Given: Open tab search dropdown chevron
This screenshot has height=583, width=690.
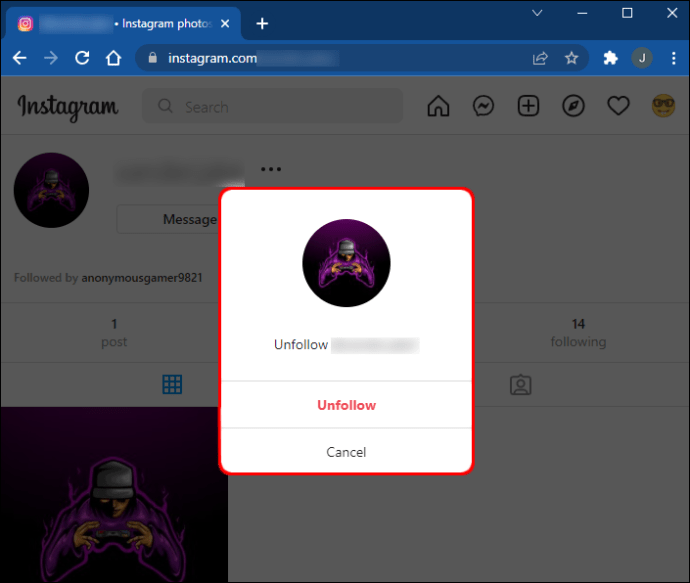Looking at the screenshot, I should tap(537, 13).
